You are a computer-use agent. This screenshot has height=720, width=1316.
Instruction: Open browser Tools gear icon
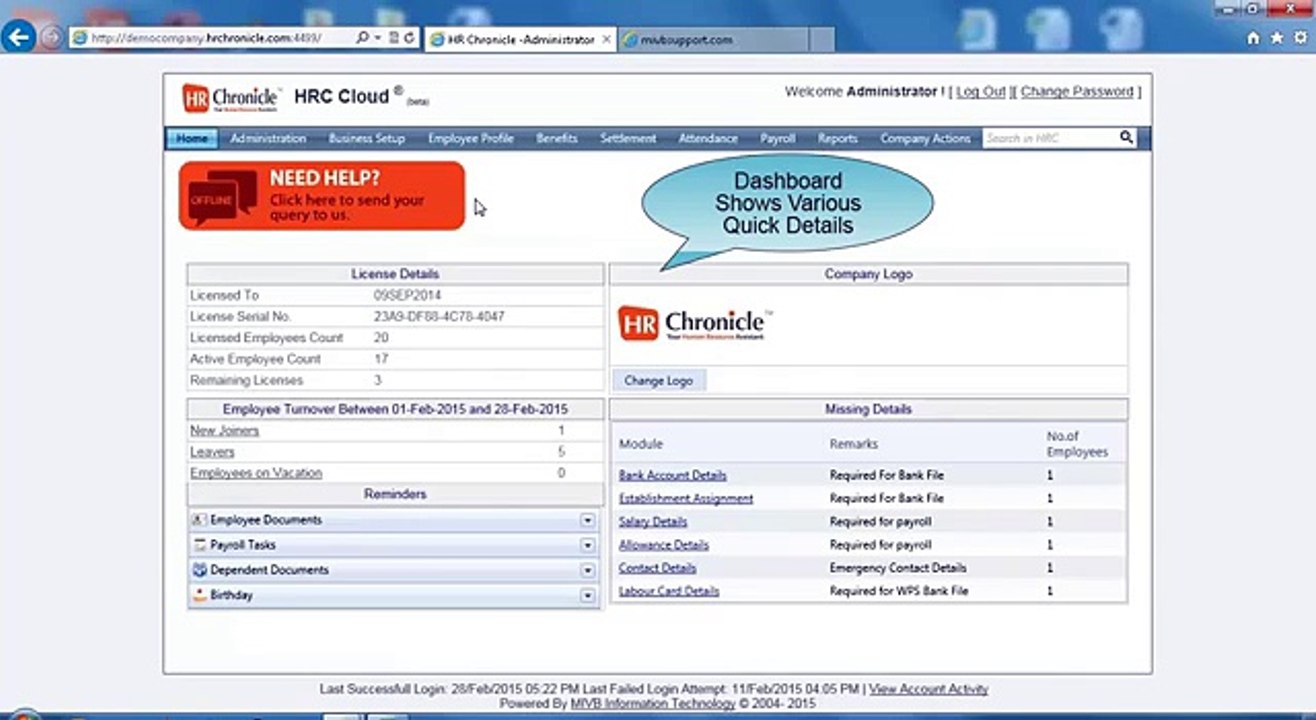pos(1299,38)
